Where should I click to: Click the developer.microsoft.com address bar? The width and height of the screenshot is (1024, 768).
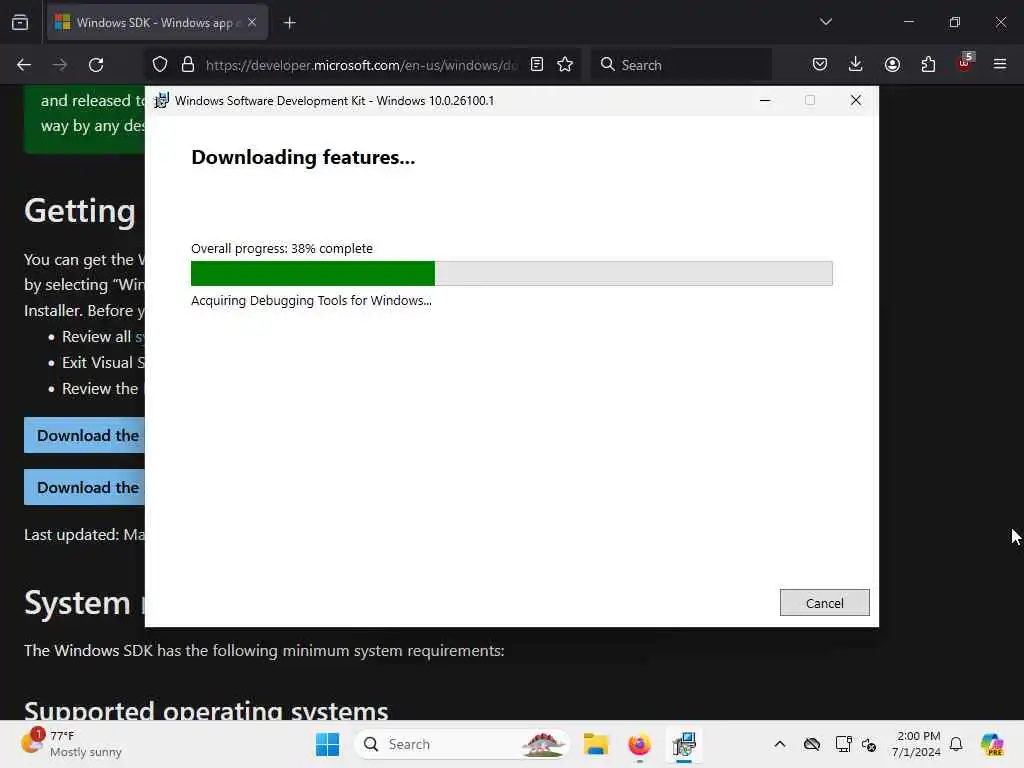(x=361, y=65)
